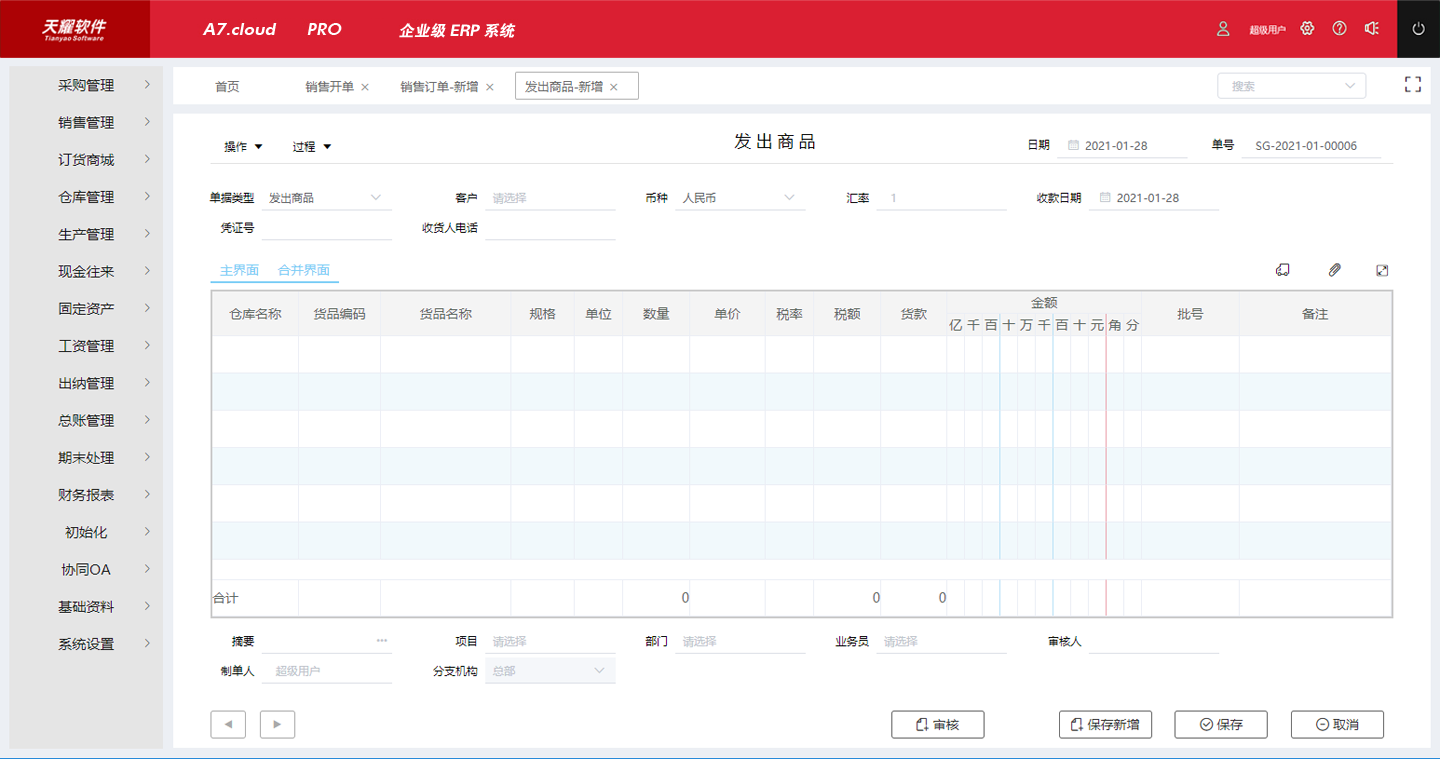Viewport: 1440px width, 759px height.
Task: Open the 财务报表 menu item
Action: click(86, 495)
